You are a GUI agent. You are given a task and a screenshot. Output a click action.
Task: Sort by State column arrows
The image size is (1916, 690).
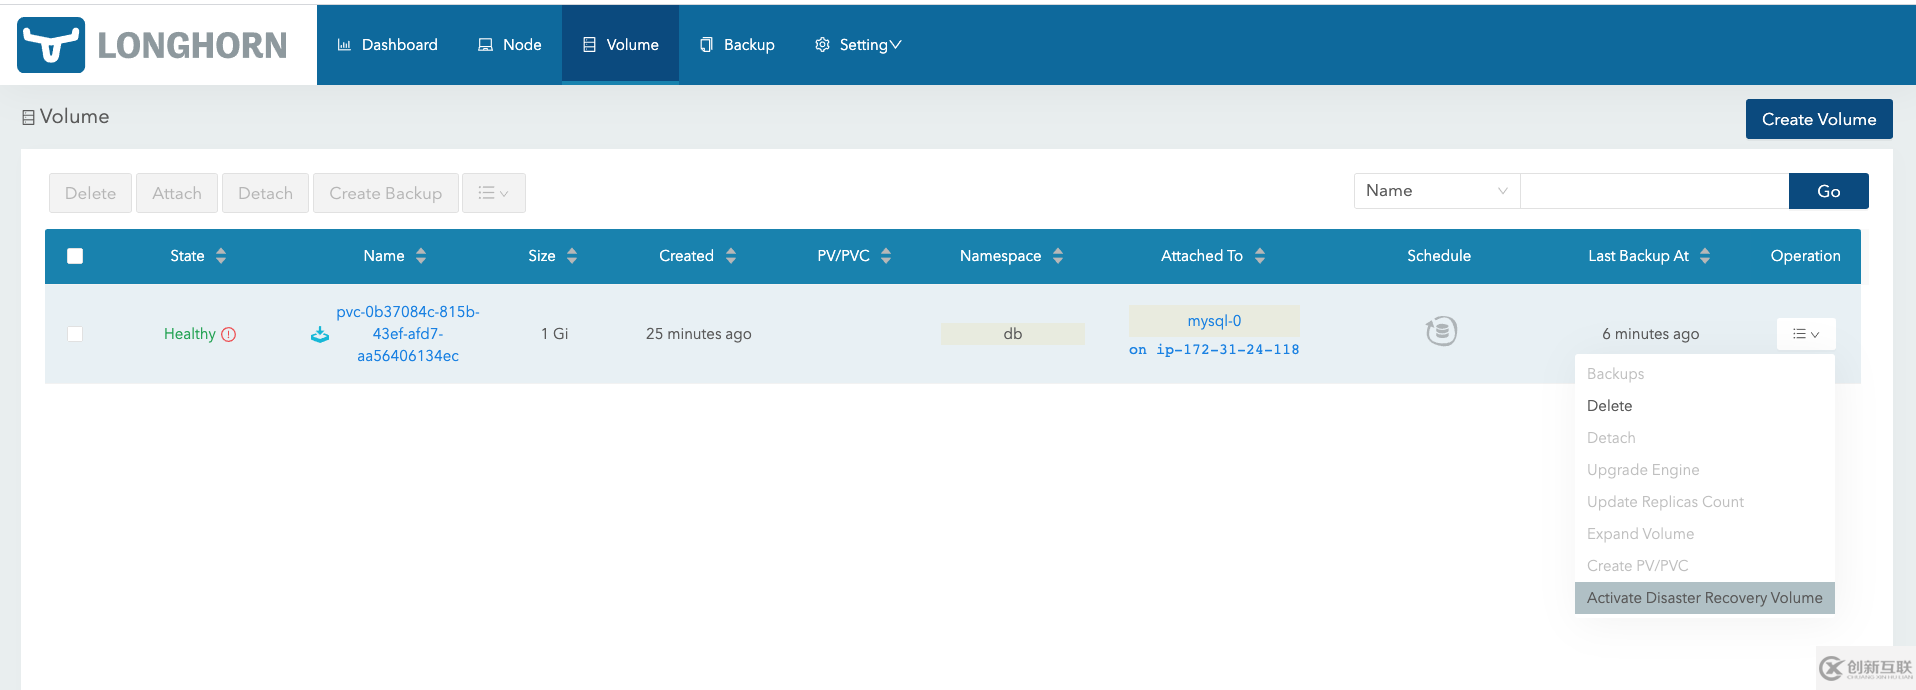point(221,256)
